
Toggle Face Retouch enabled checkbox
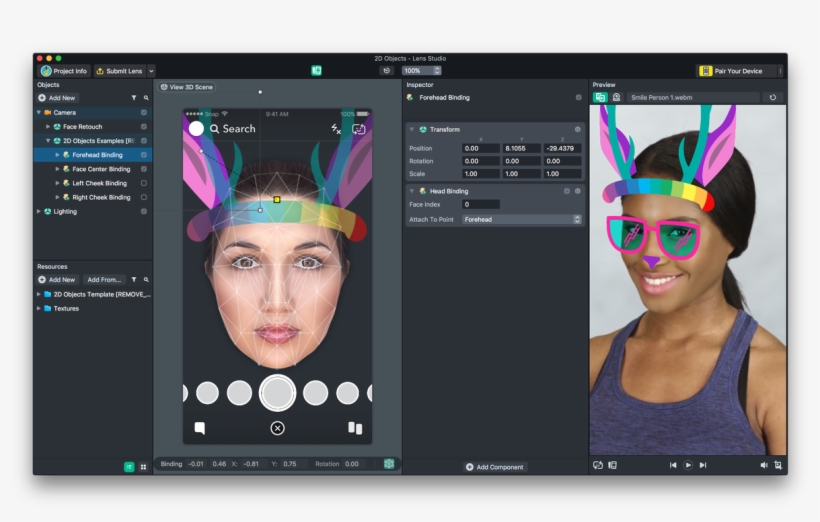tap(144, 127)
